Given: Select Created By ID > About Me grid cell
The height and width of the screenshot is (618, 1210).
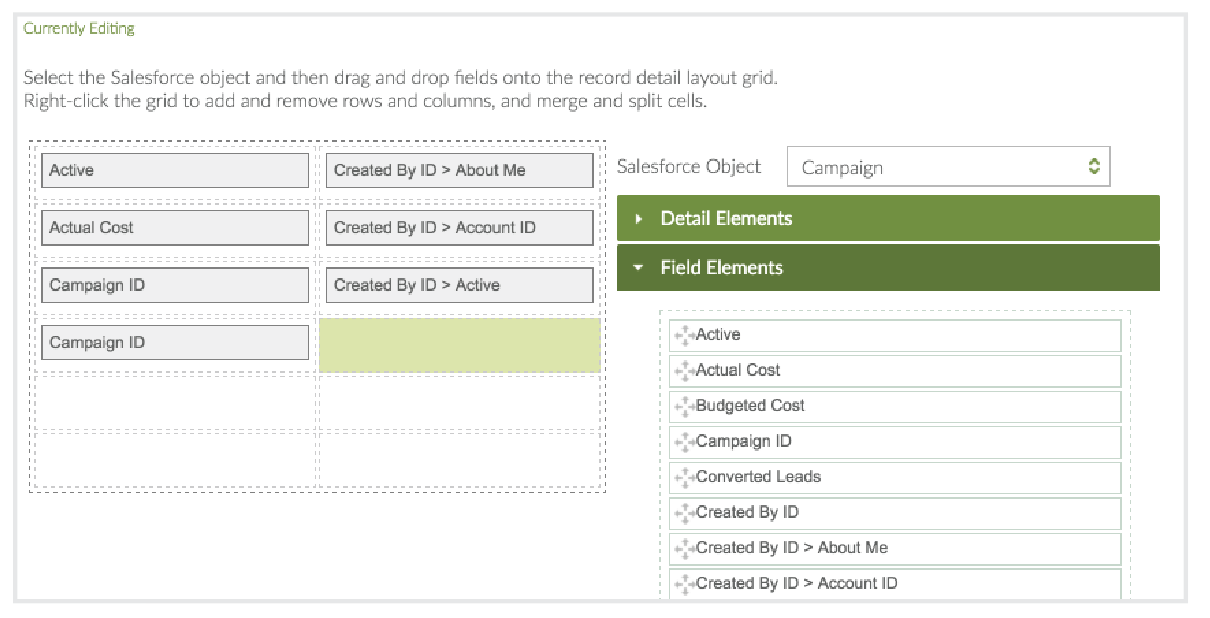Looking at the screenshot, I should [x=459, y=171].
